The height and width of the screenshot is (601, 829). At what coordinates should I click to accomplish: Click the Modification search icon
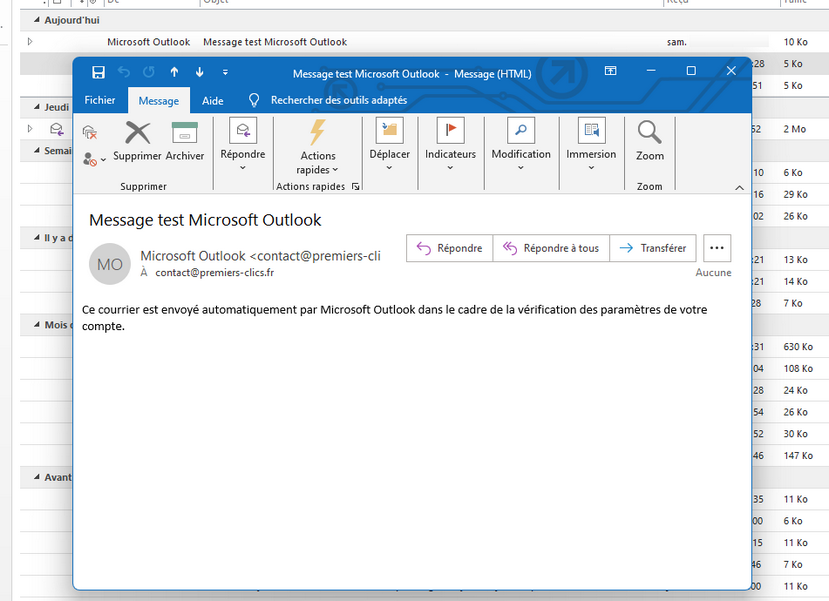521,131
